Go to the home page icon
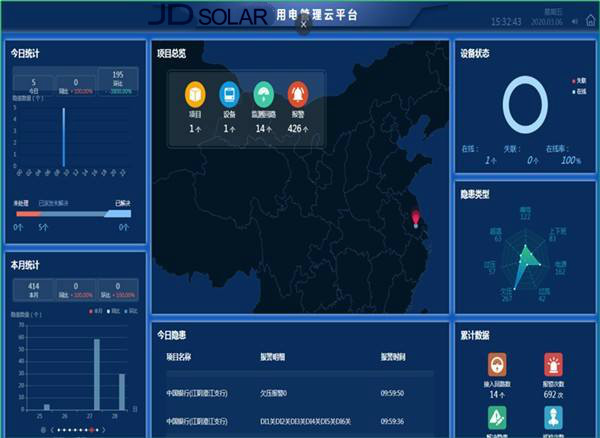 (591, 20)
